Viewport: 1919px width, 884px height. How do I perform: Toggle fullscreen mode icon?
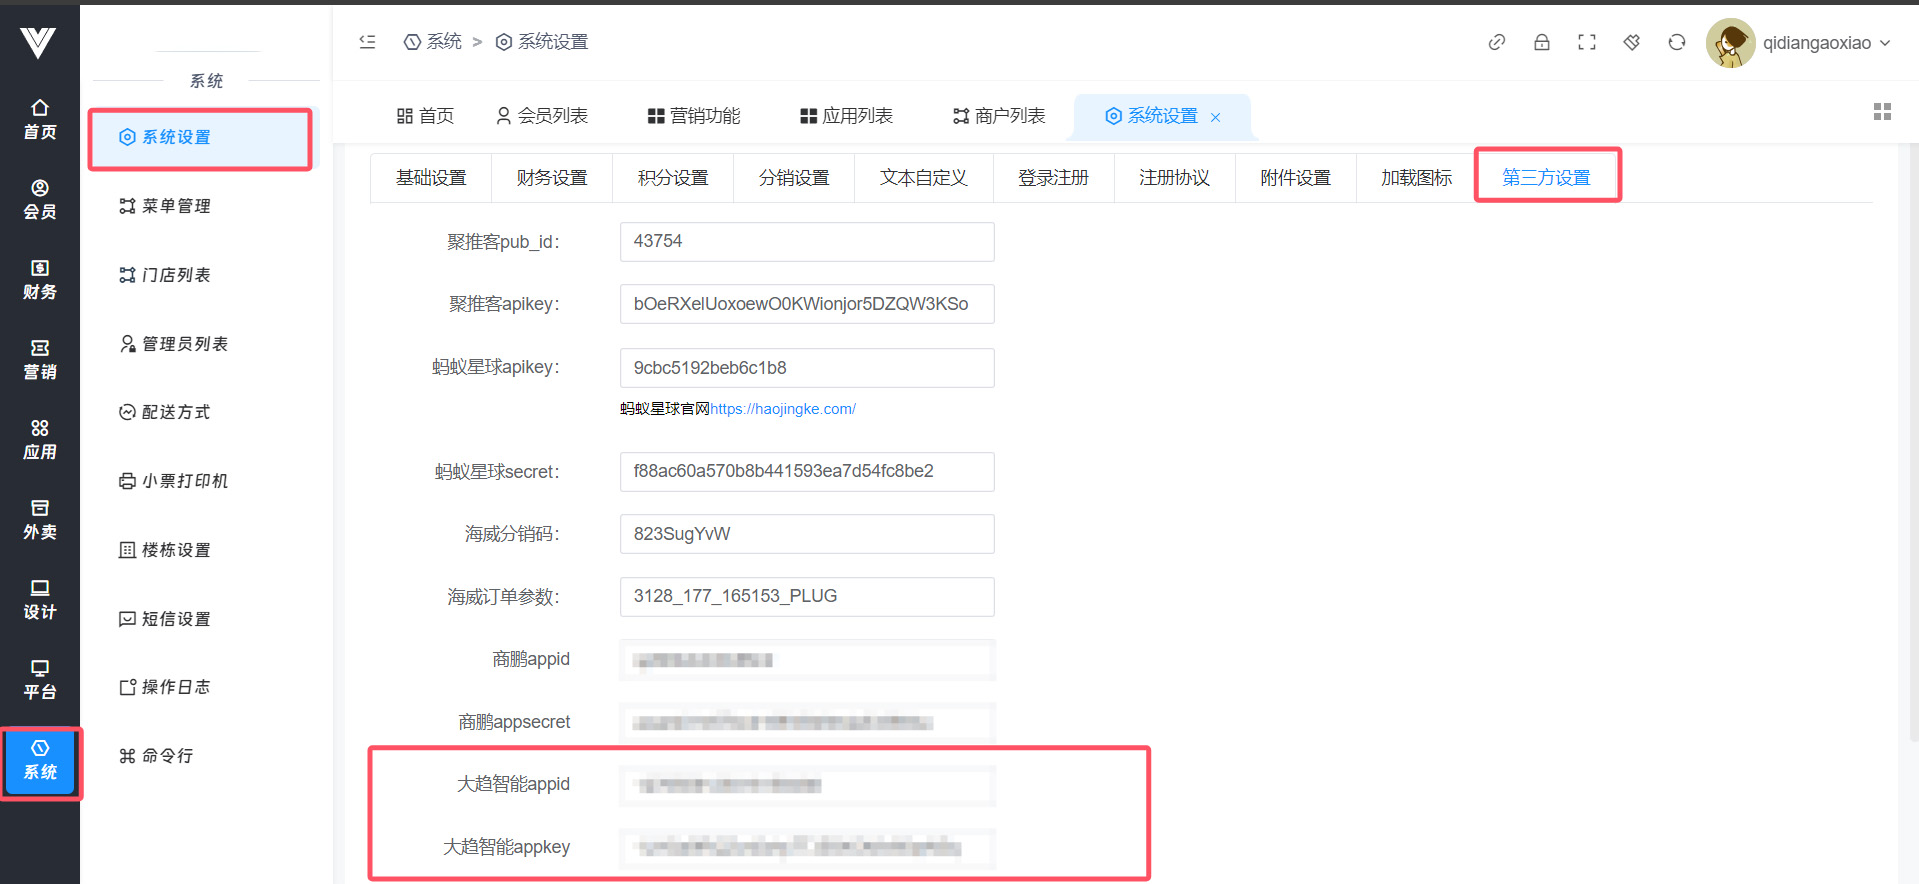tap(1586, 42)
